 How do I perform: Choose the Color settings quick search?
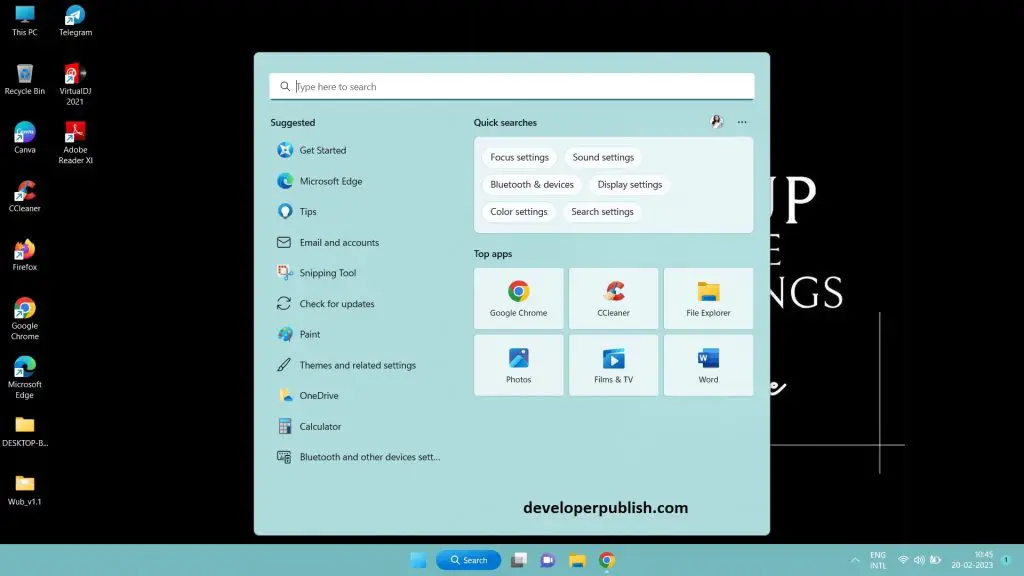point(519,212)
